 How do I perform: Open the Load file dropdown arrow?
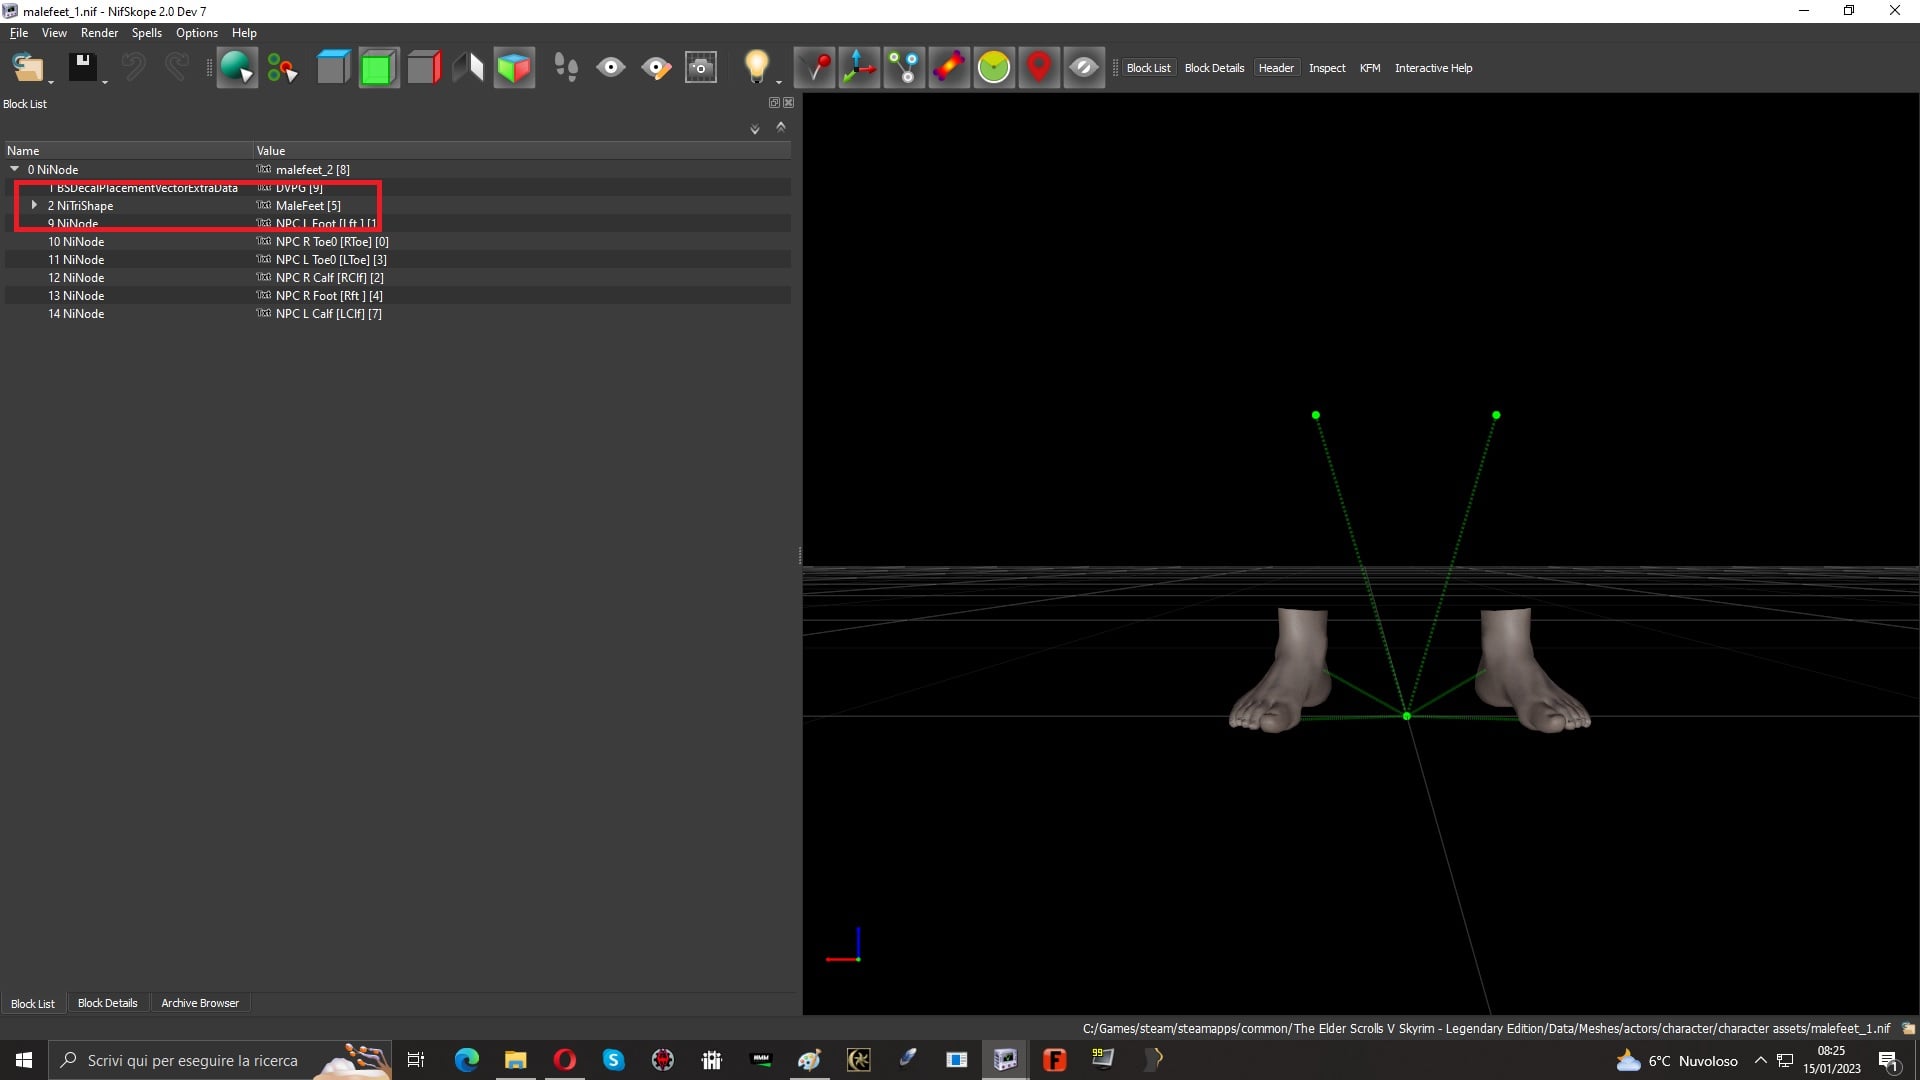51,81
